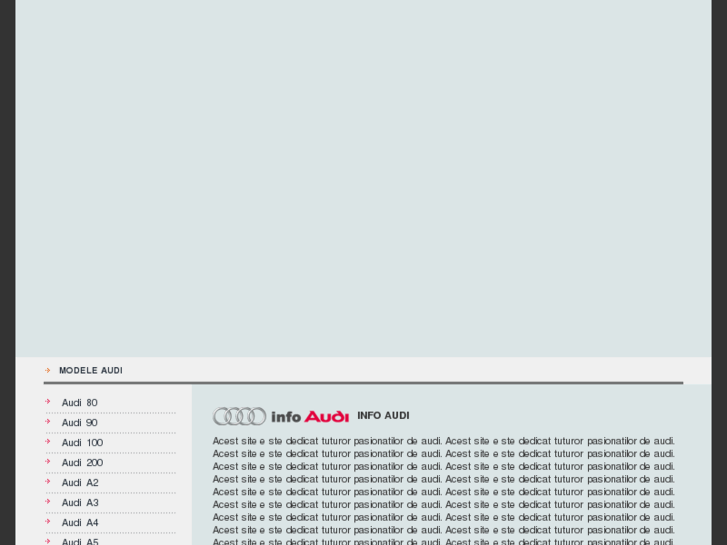727x545 pixels.
Task: Click the red arrow beside Audi 200
Action: click(x=48, y=461)
